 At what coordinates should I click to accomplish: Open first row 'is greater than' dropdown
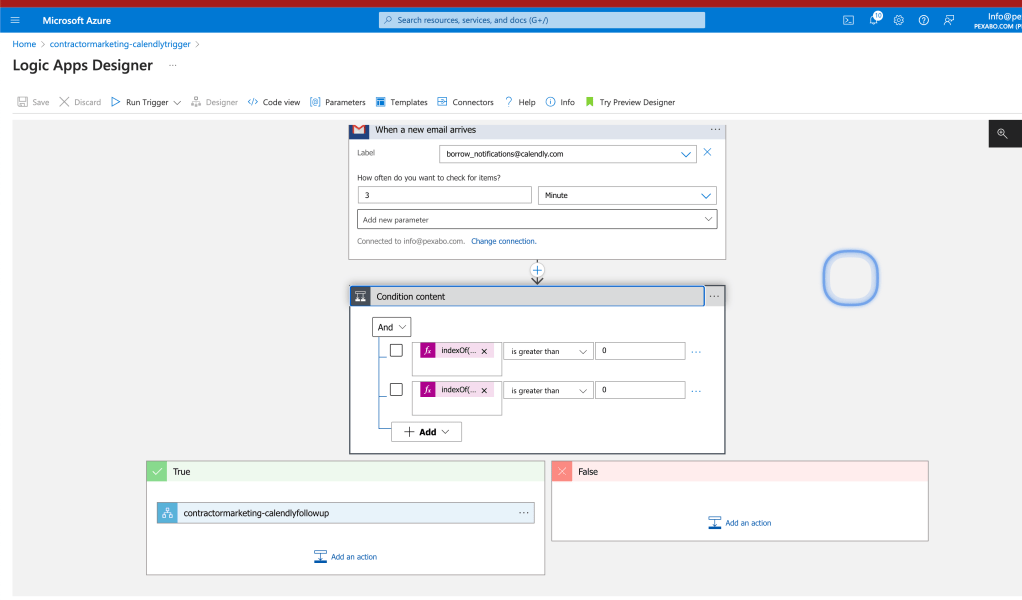coord(548,351)
